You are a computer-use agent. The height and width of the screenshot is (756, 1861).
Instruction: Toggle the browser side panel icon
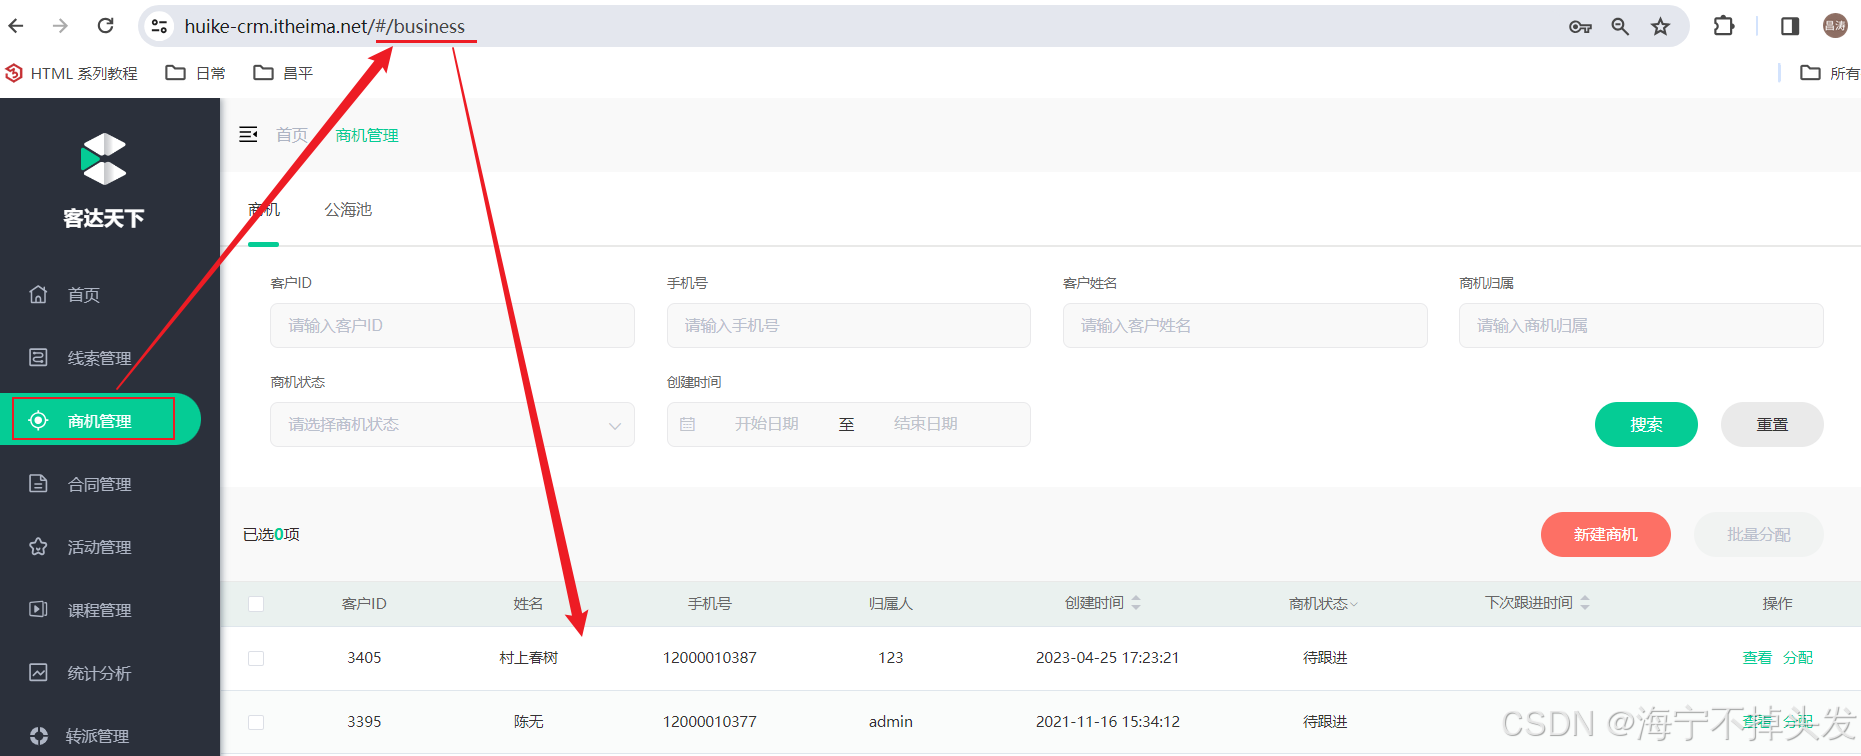(1790, 26)
